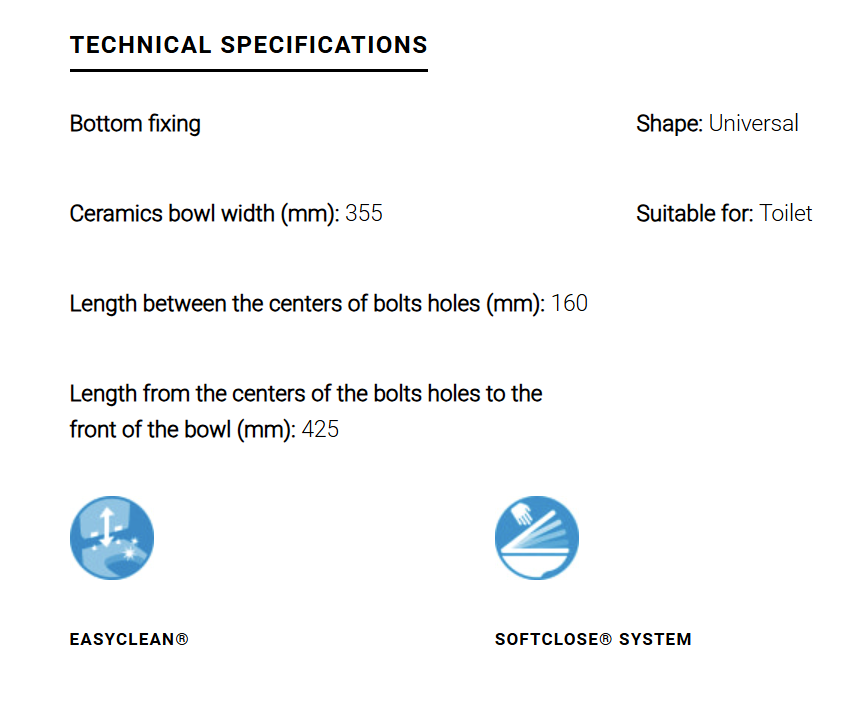Select the SOFTCLOSE® SYSTEM label
This screenshot has width=867, height=720.
pyautogui.click(x=593, y=639)
